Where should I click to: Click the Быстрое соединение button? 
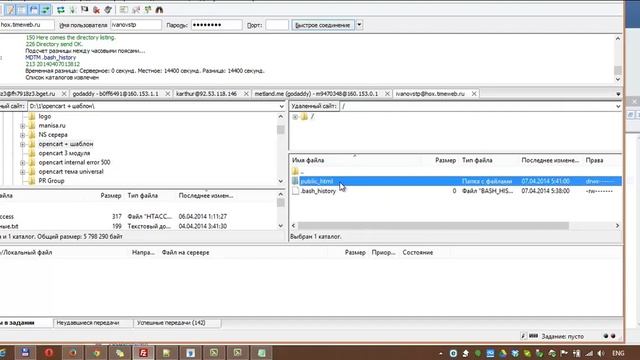[323, 25]
